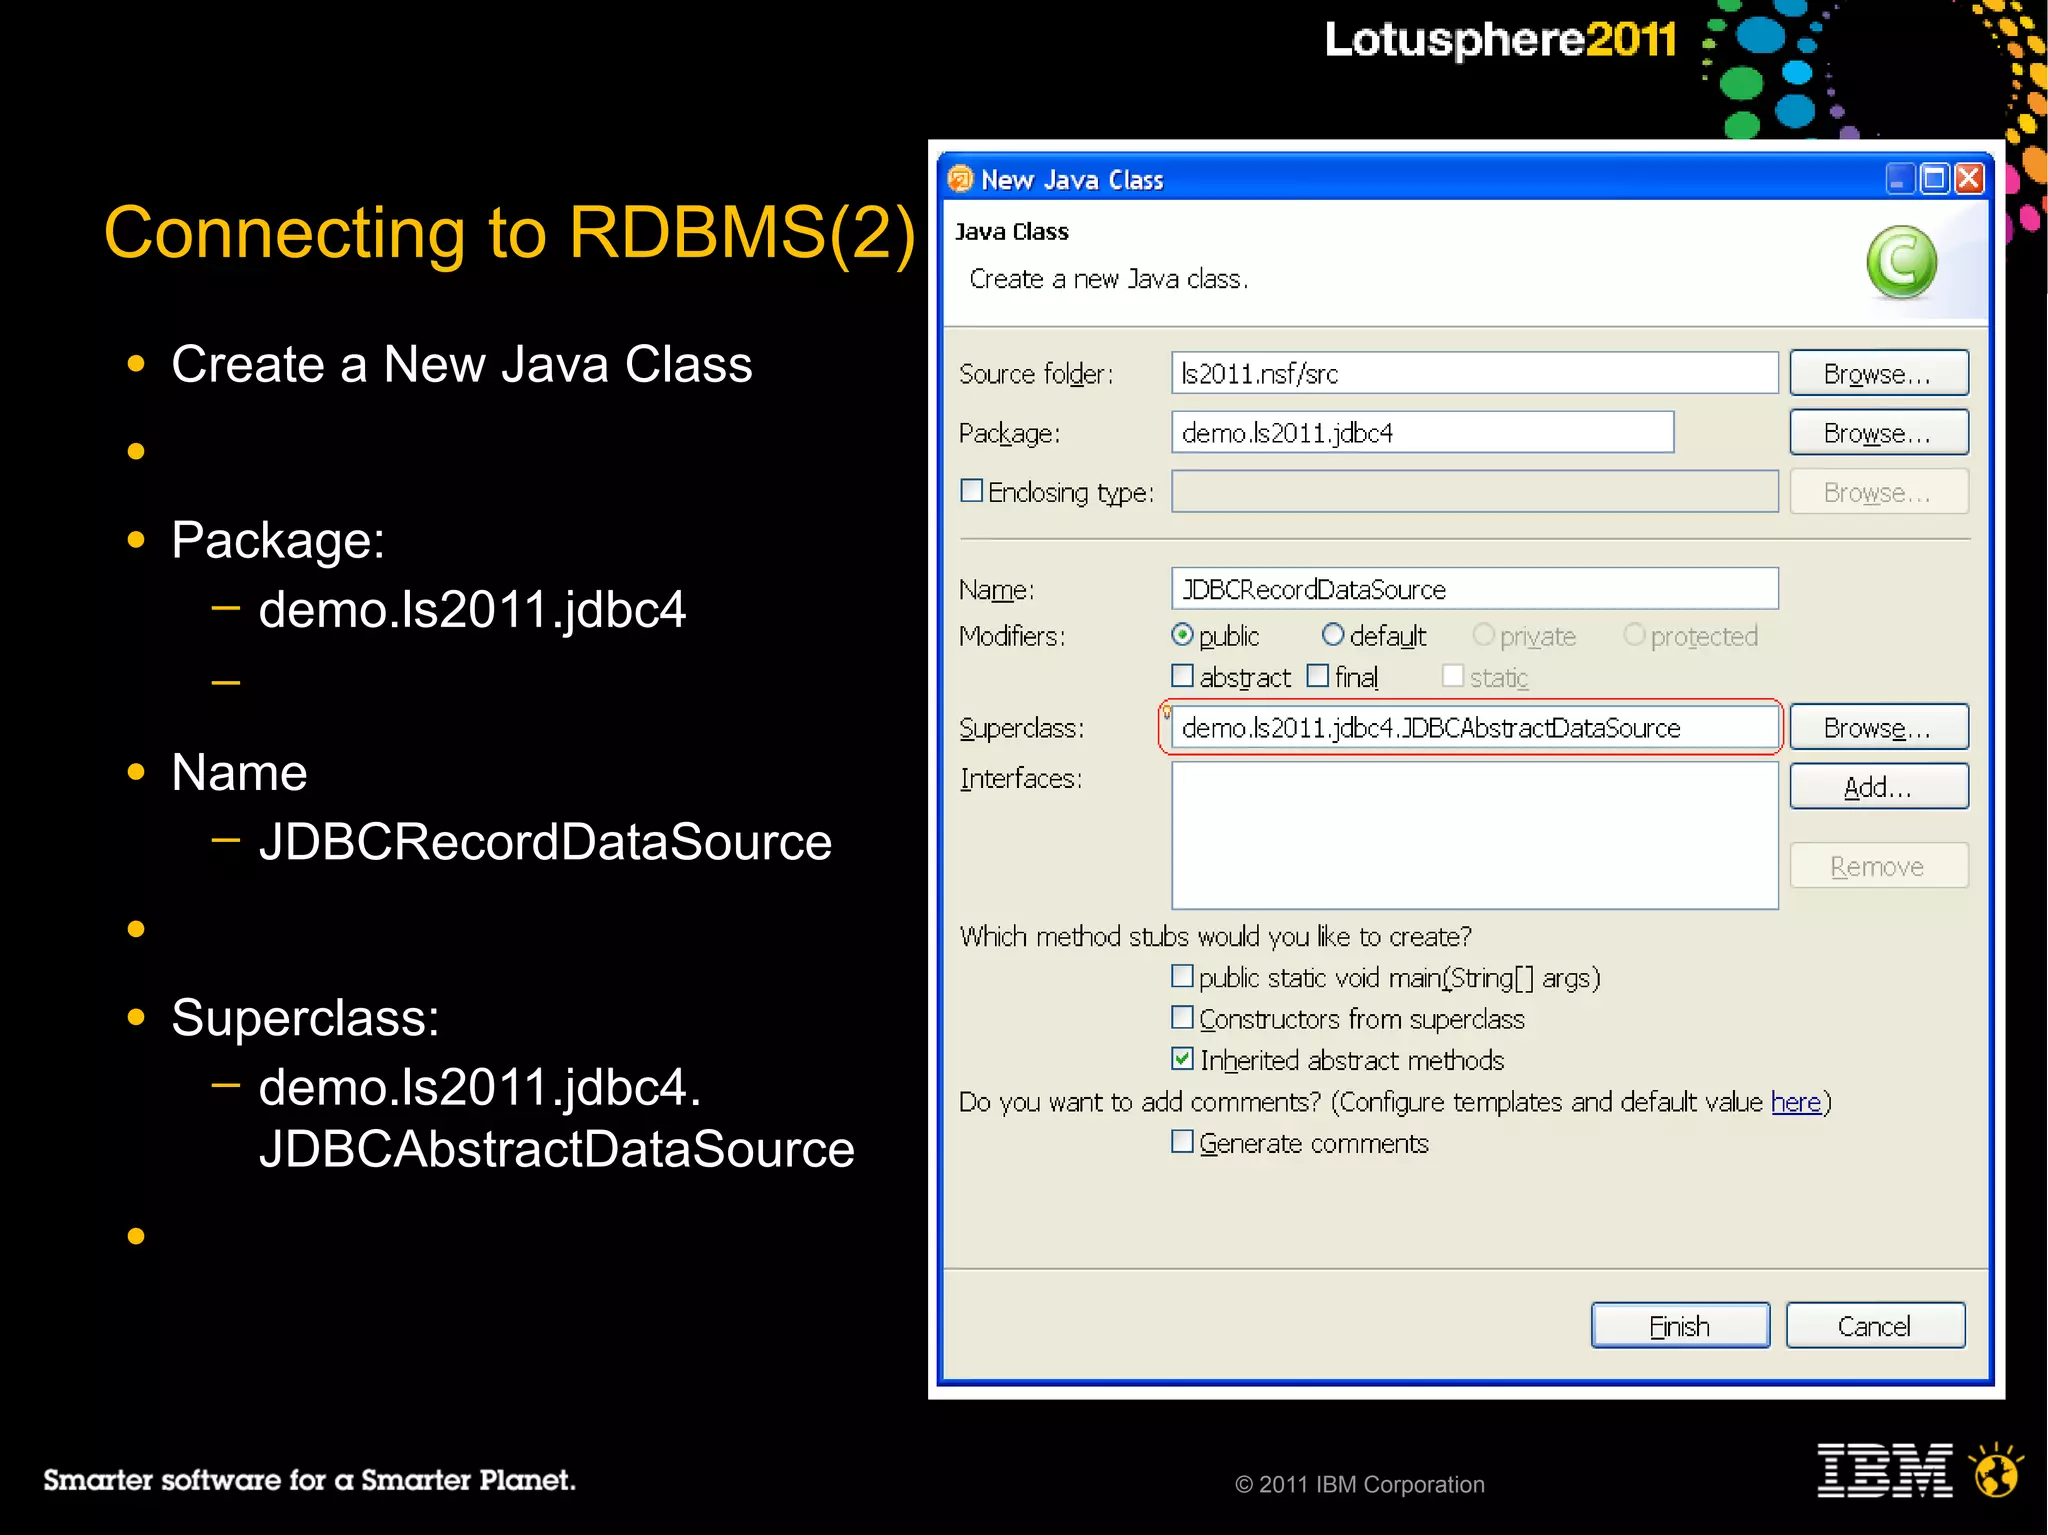Viewport: 2048px width, 1535px height.
Task: Select the private modifier radio button
Action: tap(1483, 635)
